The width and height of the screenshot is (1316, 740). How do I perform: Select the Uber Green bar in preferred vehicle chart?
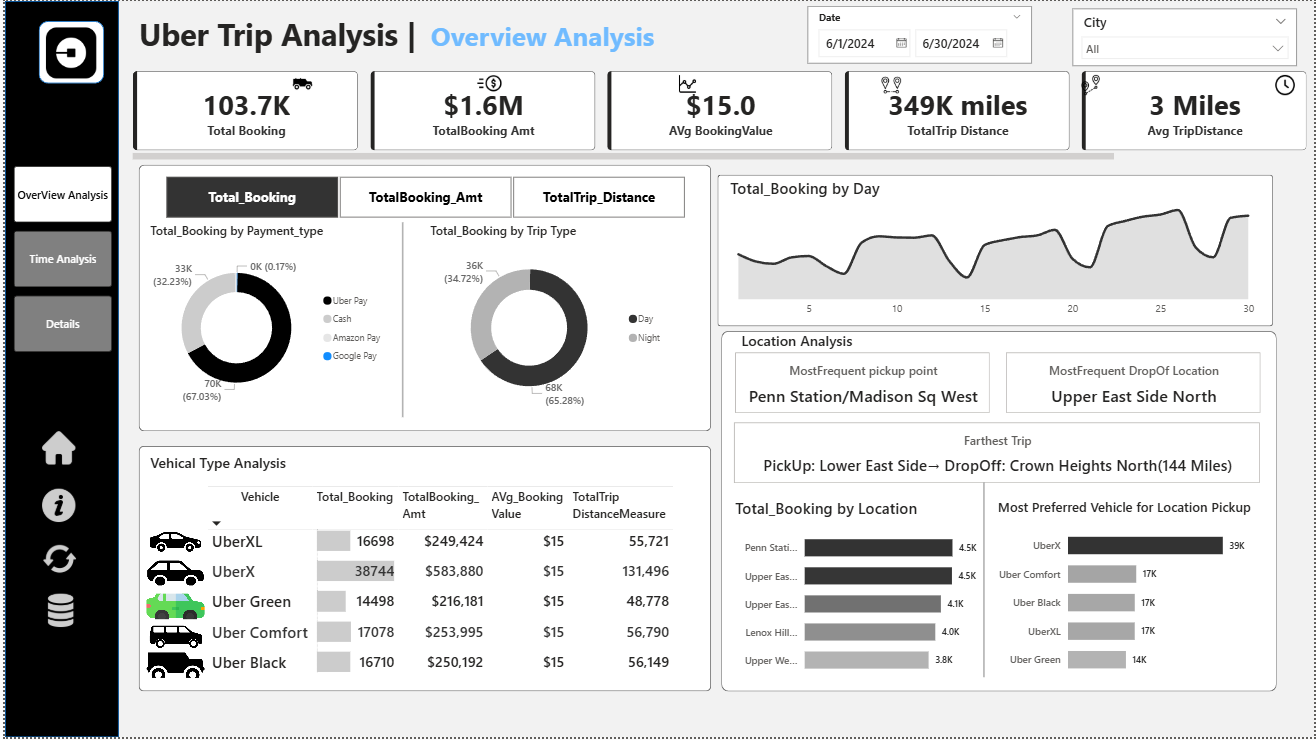pos(1096,659)
